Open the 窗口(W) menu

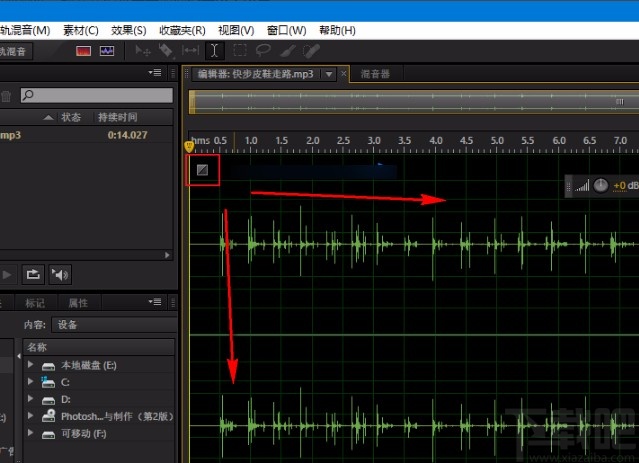point(286,31)
